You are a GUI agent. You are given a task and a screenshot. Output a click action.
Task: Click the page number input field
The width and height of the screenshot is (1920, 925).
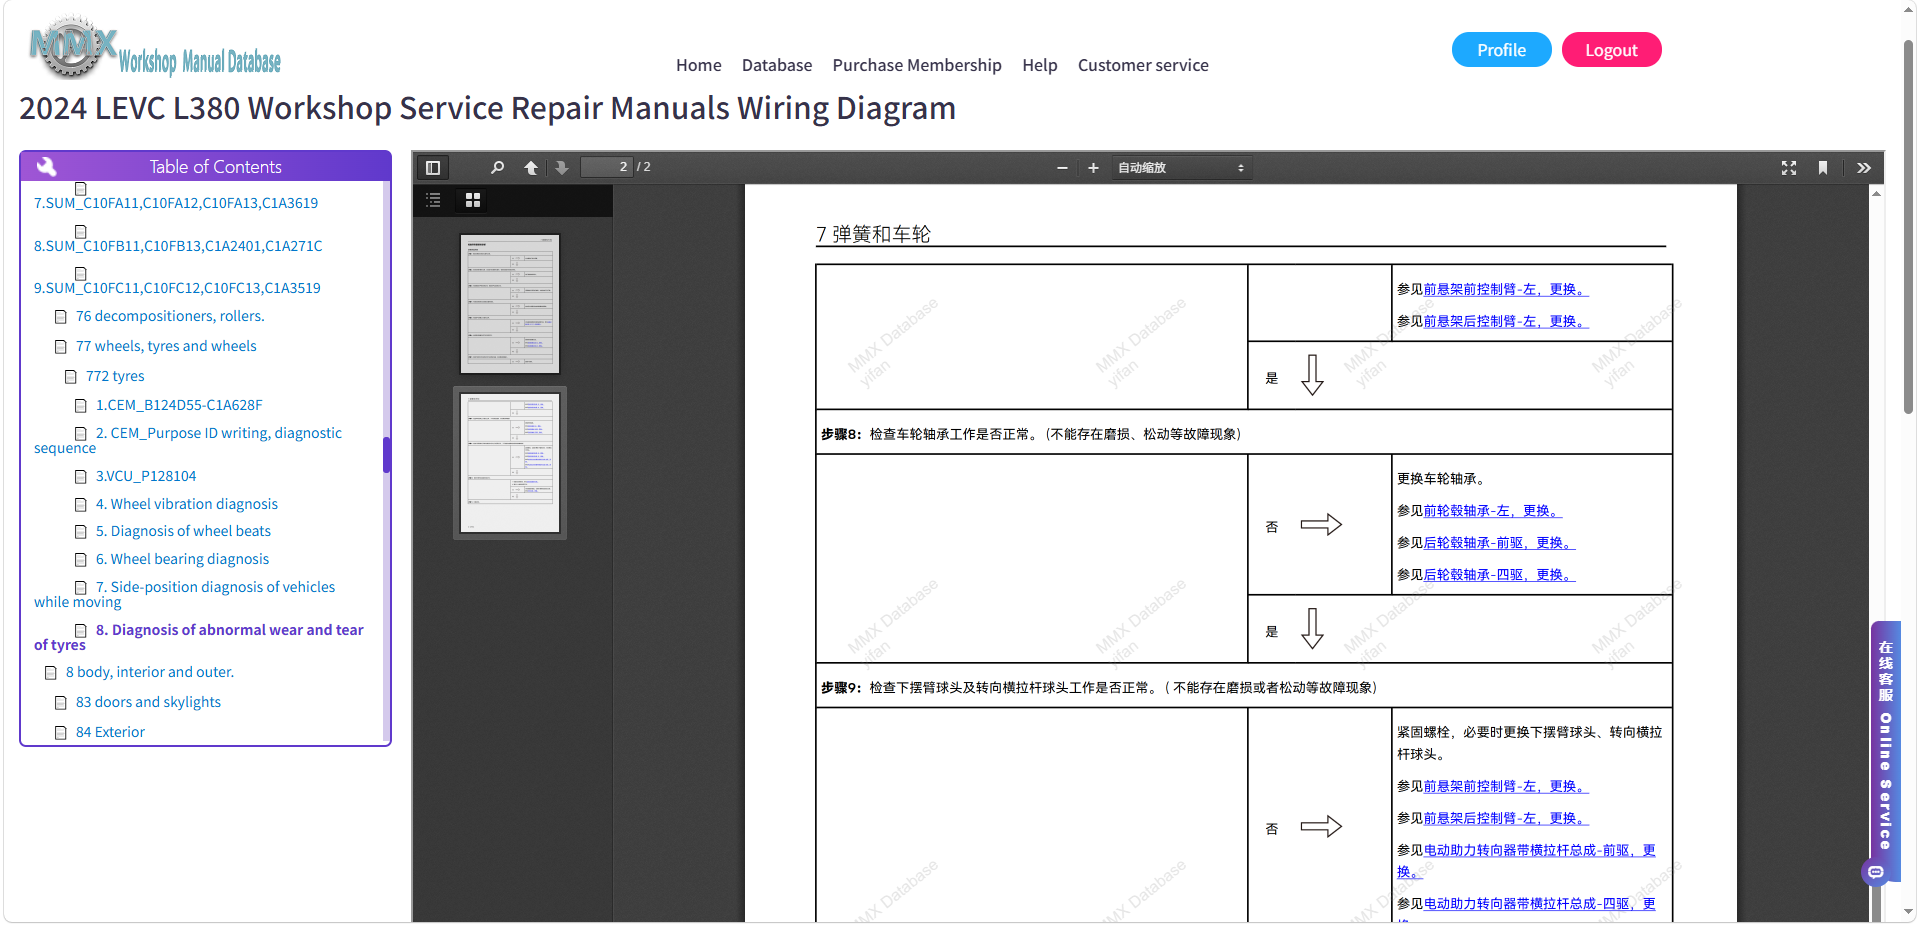point(606,167)
